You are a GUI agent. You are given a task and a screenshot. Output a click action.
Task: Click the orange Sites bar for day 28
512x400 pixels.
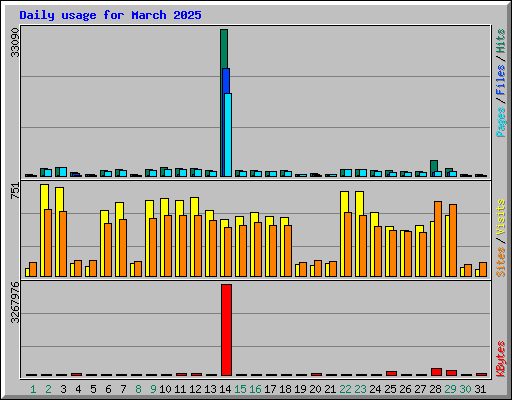(x=438, y=239)
